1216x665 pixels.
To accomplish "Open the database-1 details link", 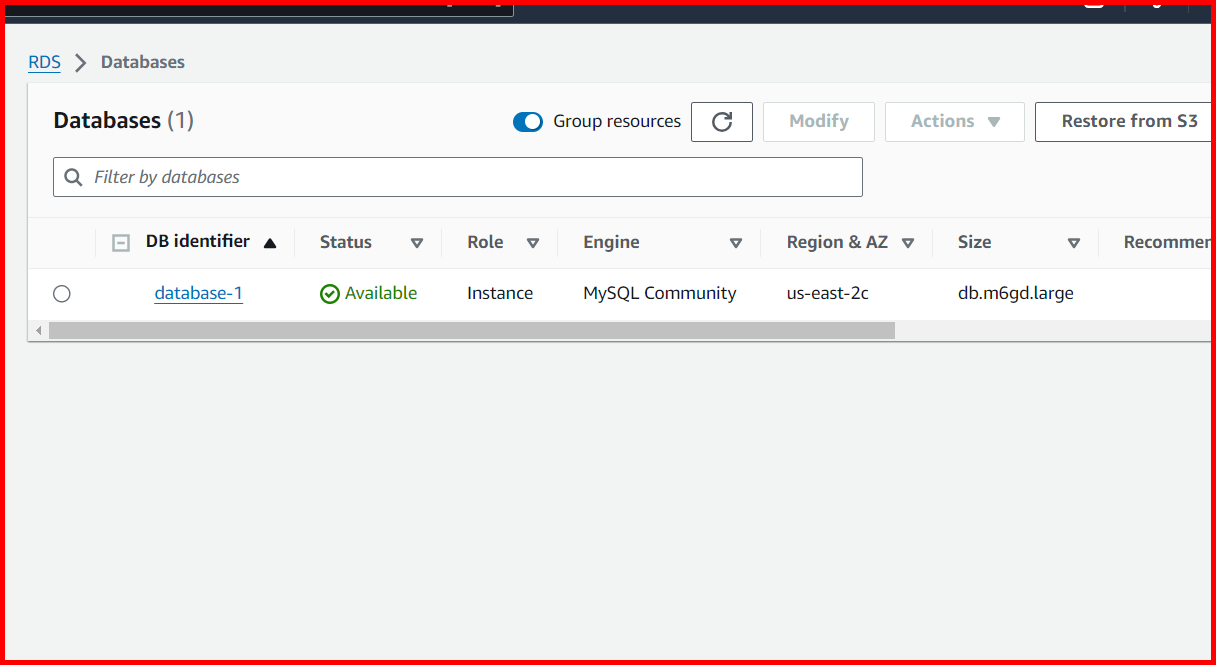I will pos(198,293).
